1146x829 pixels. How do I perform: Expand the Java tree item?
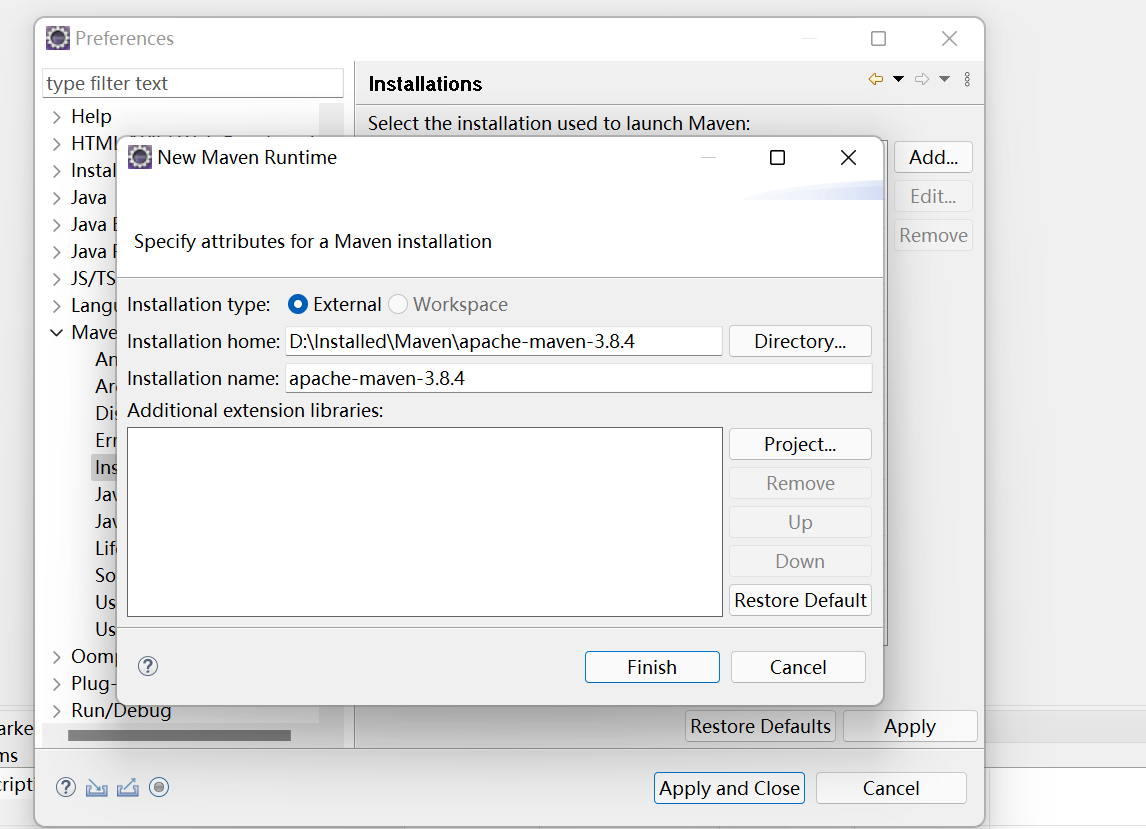click(x=57, y=197)
